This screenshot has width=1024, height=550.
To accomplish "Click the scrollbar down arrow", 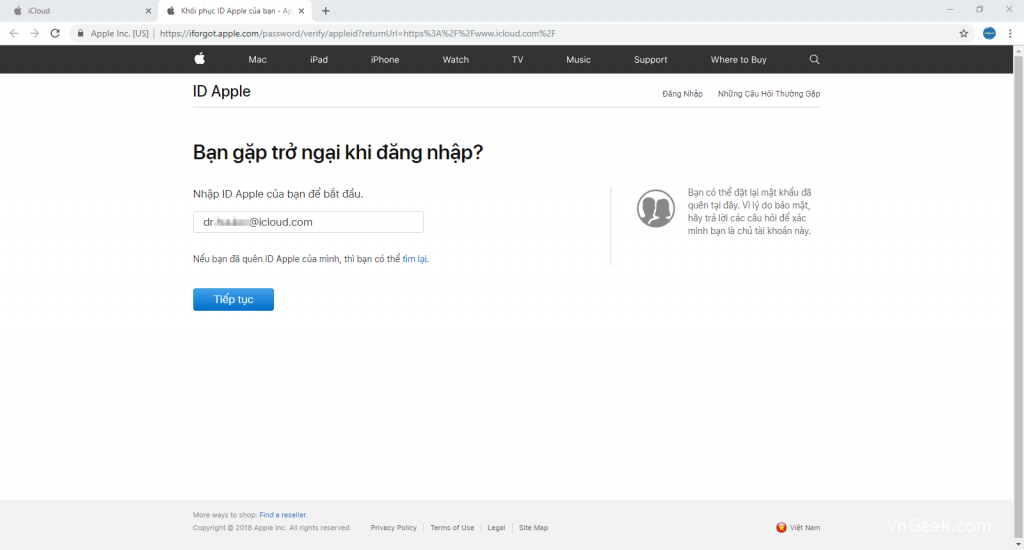I will pyautogui.click(x=1018, y=543).
